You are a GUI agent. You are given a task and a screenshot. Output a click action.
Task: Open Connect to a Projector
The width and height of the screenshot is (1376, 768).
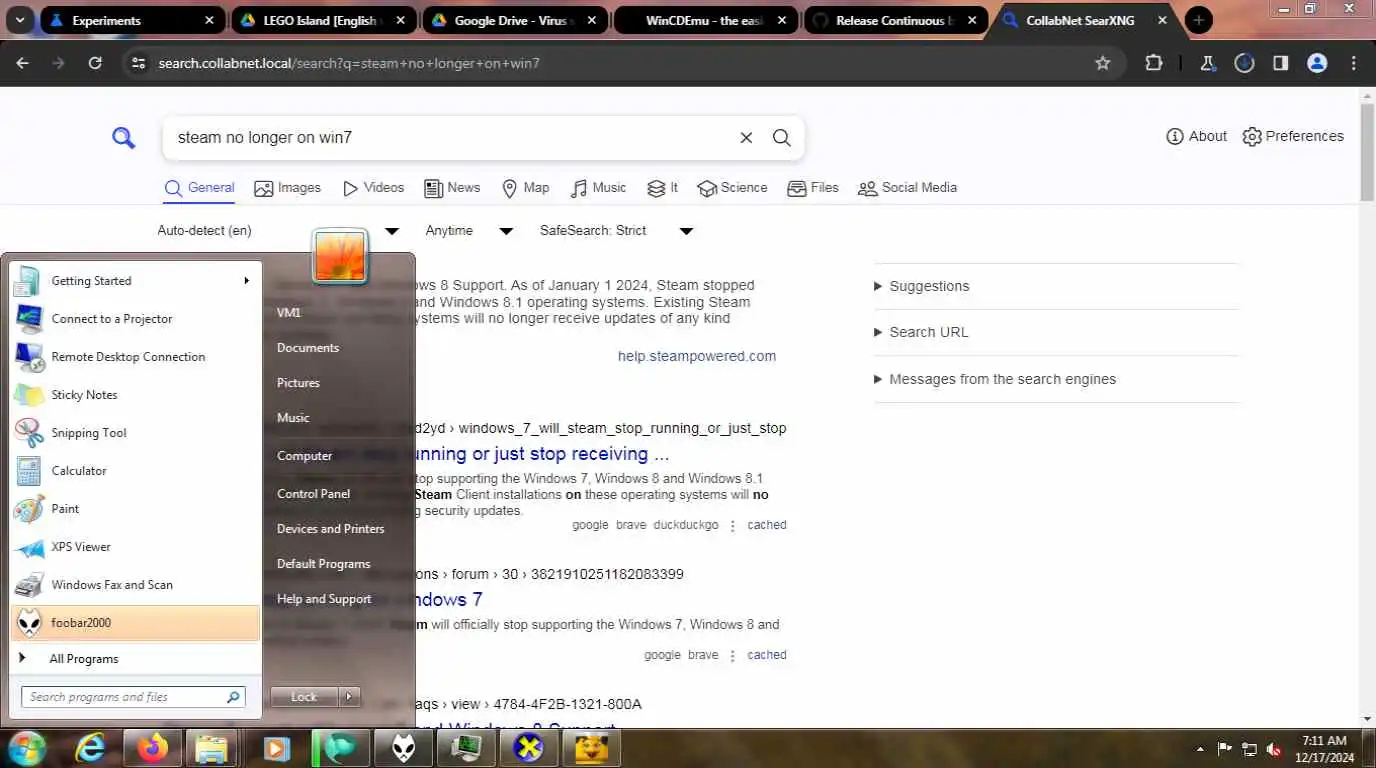[135, 319]
